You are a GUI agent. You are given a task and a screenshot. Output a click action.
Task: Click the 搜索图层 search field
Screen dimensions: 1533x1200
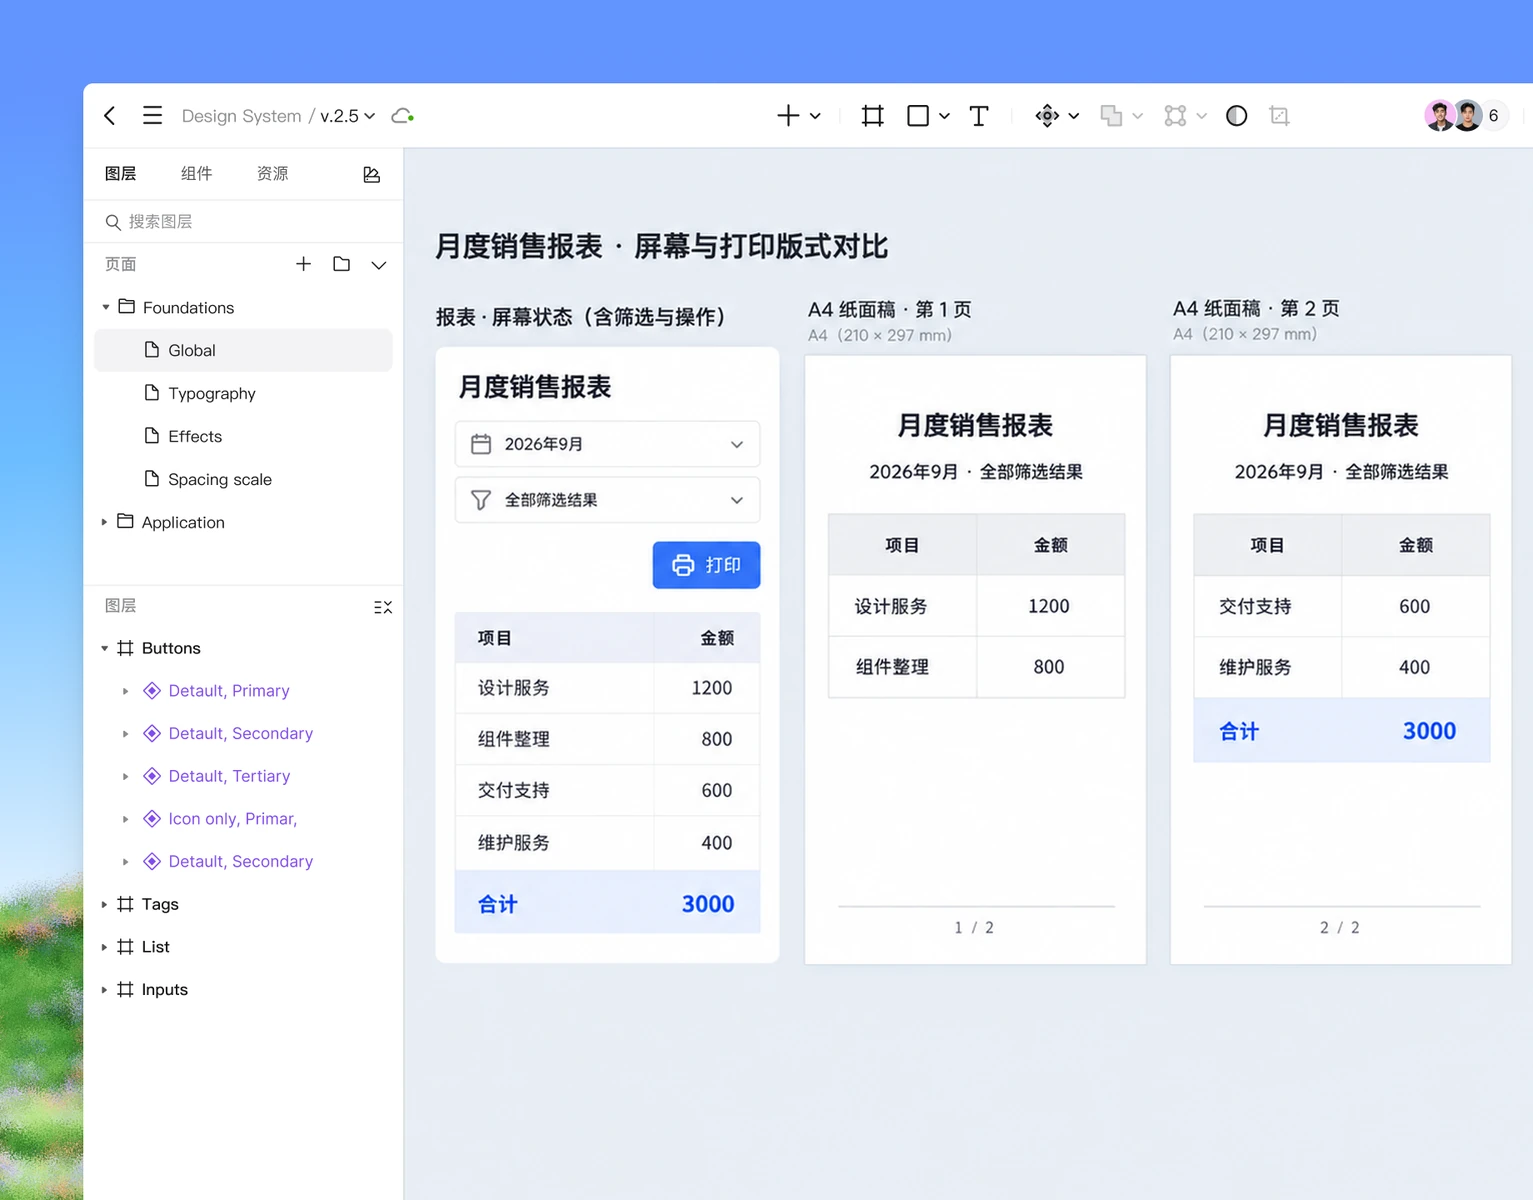243,221
